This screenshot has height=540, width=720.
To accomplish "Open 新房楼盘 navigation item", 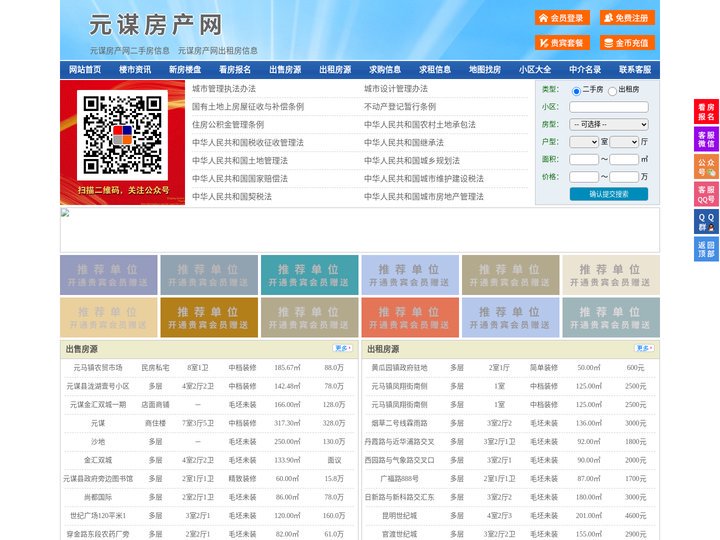I will coord(185,70).
